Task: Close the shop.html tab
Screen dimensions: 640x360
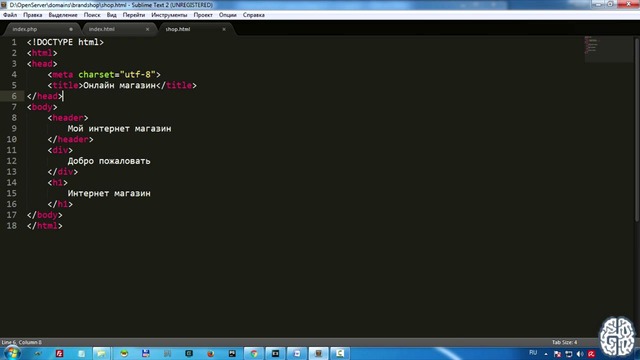Action: click(224, 29)
